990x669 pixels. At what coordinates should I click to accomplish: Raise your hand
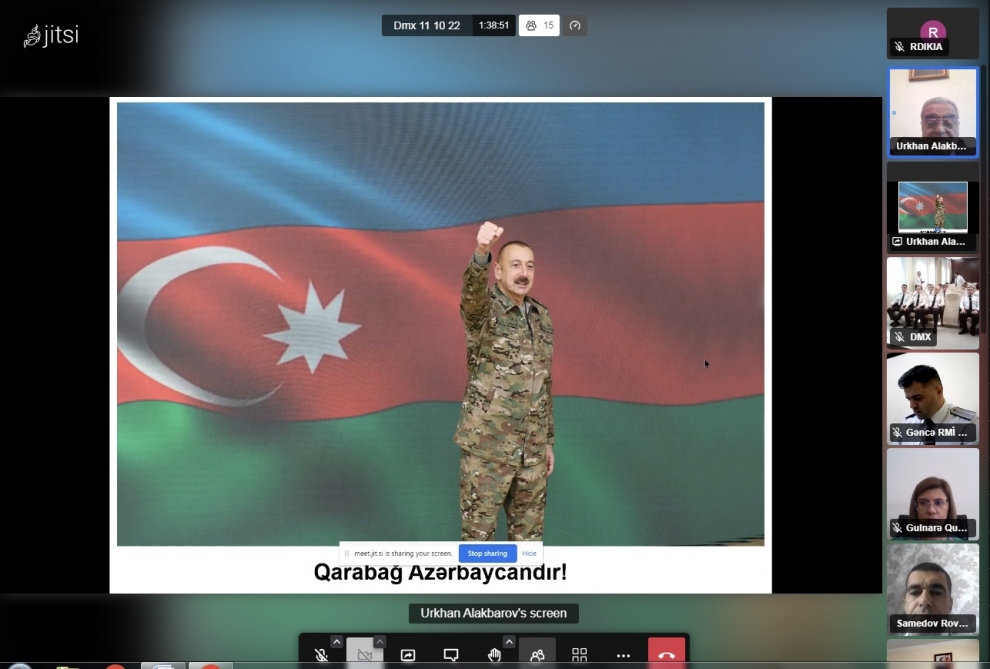click(494, 654)
